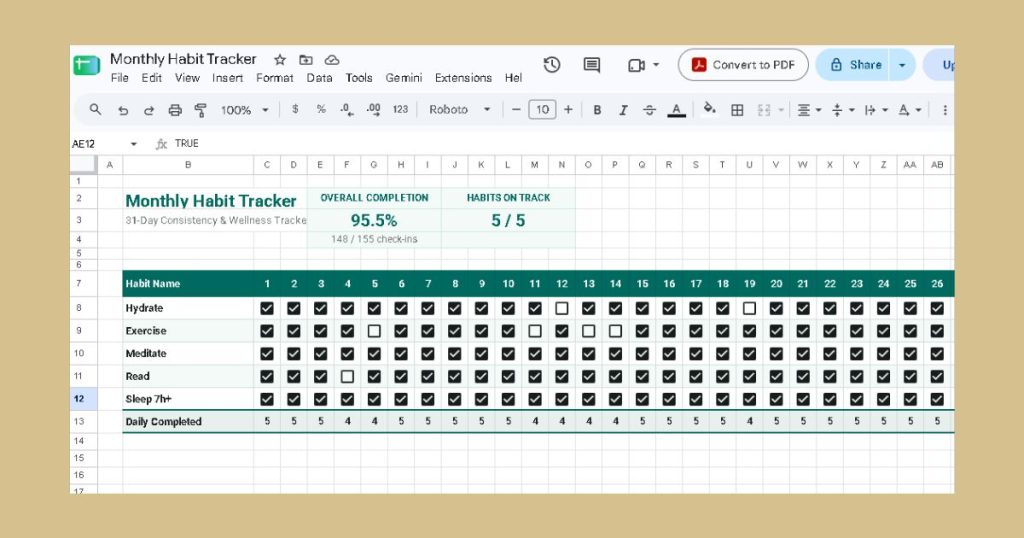
Task: Open the text color picker
Action: tap(677, 110)
